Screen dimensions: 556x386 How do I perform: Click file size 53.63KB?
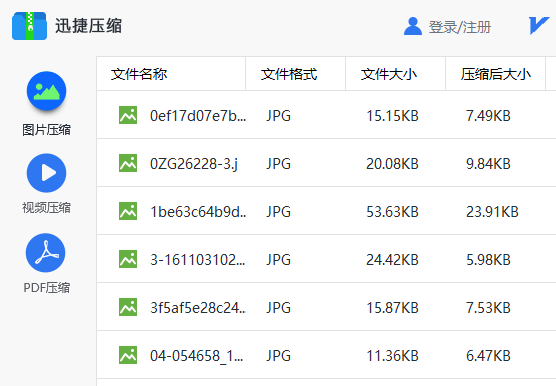(392, 212)
